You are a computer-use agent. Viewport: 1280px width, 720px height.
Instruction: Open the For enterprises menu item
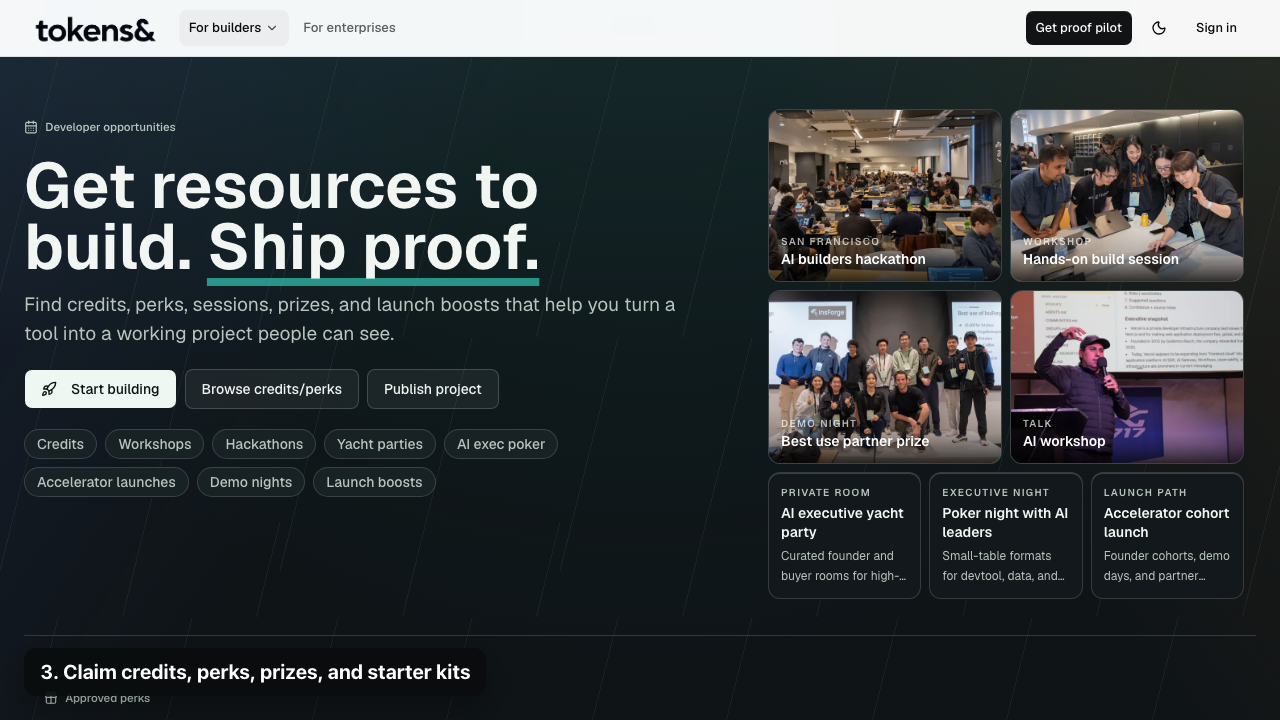coord(349,28)
